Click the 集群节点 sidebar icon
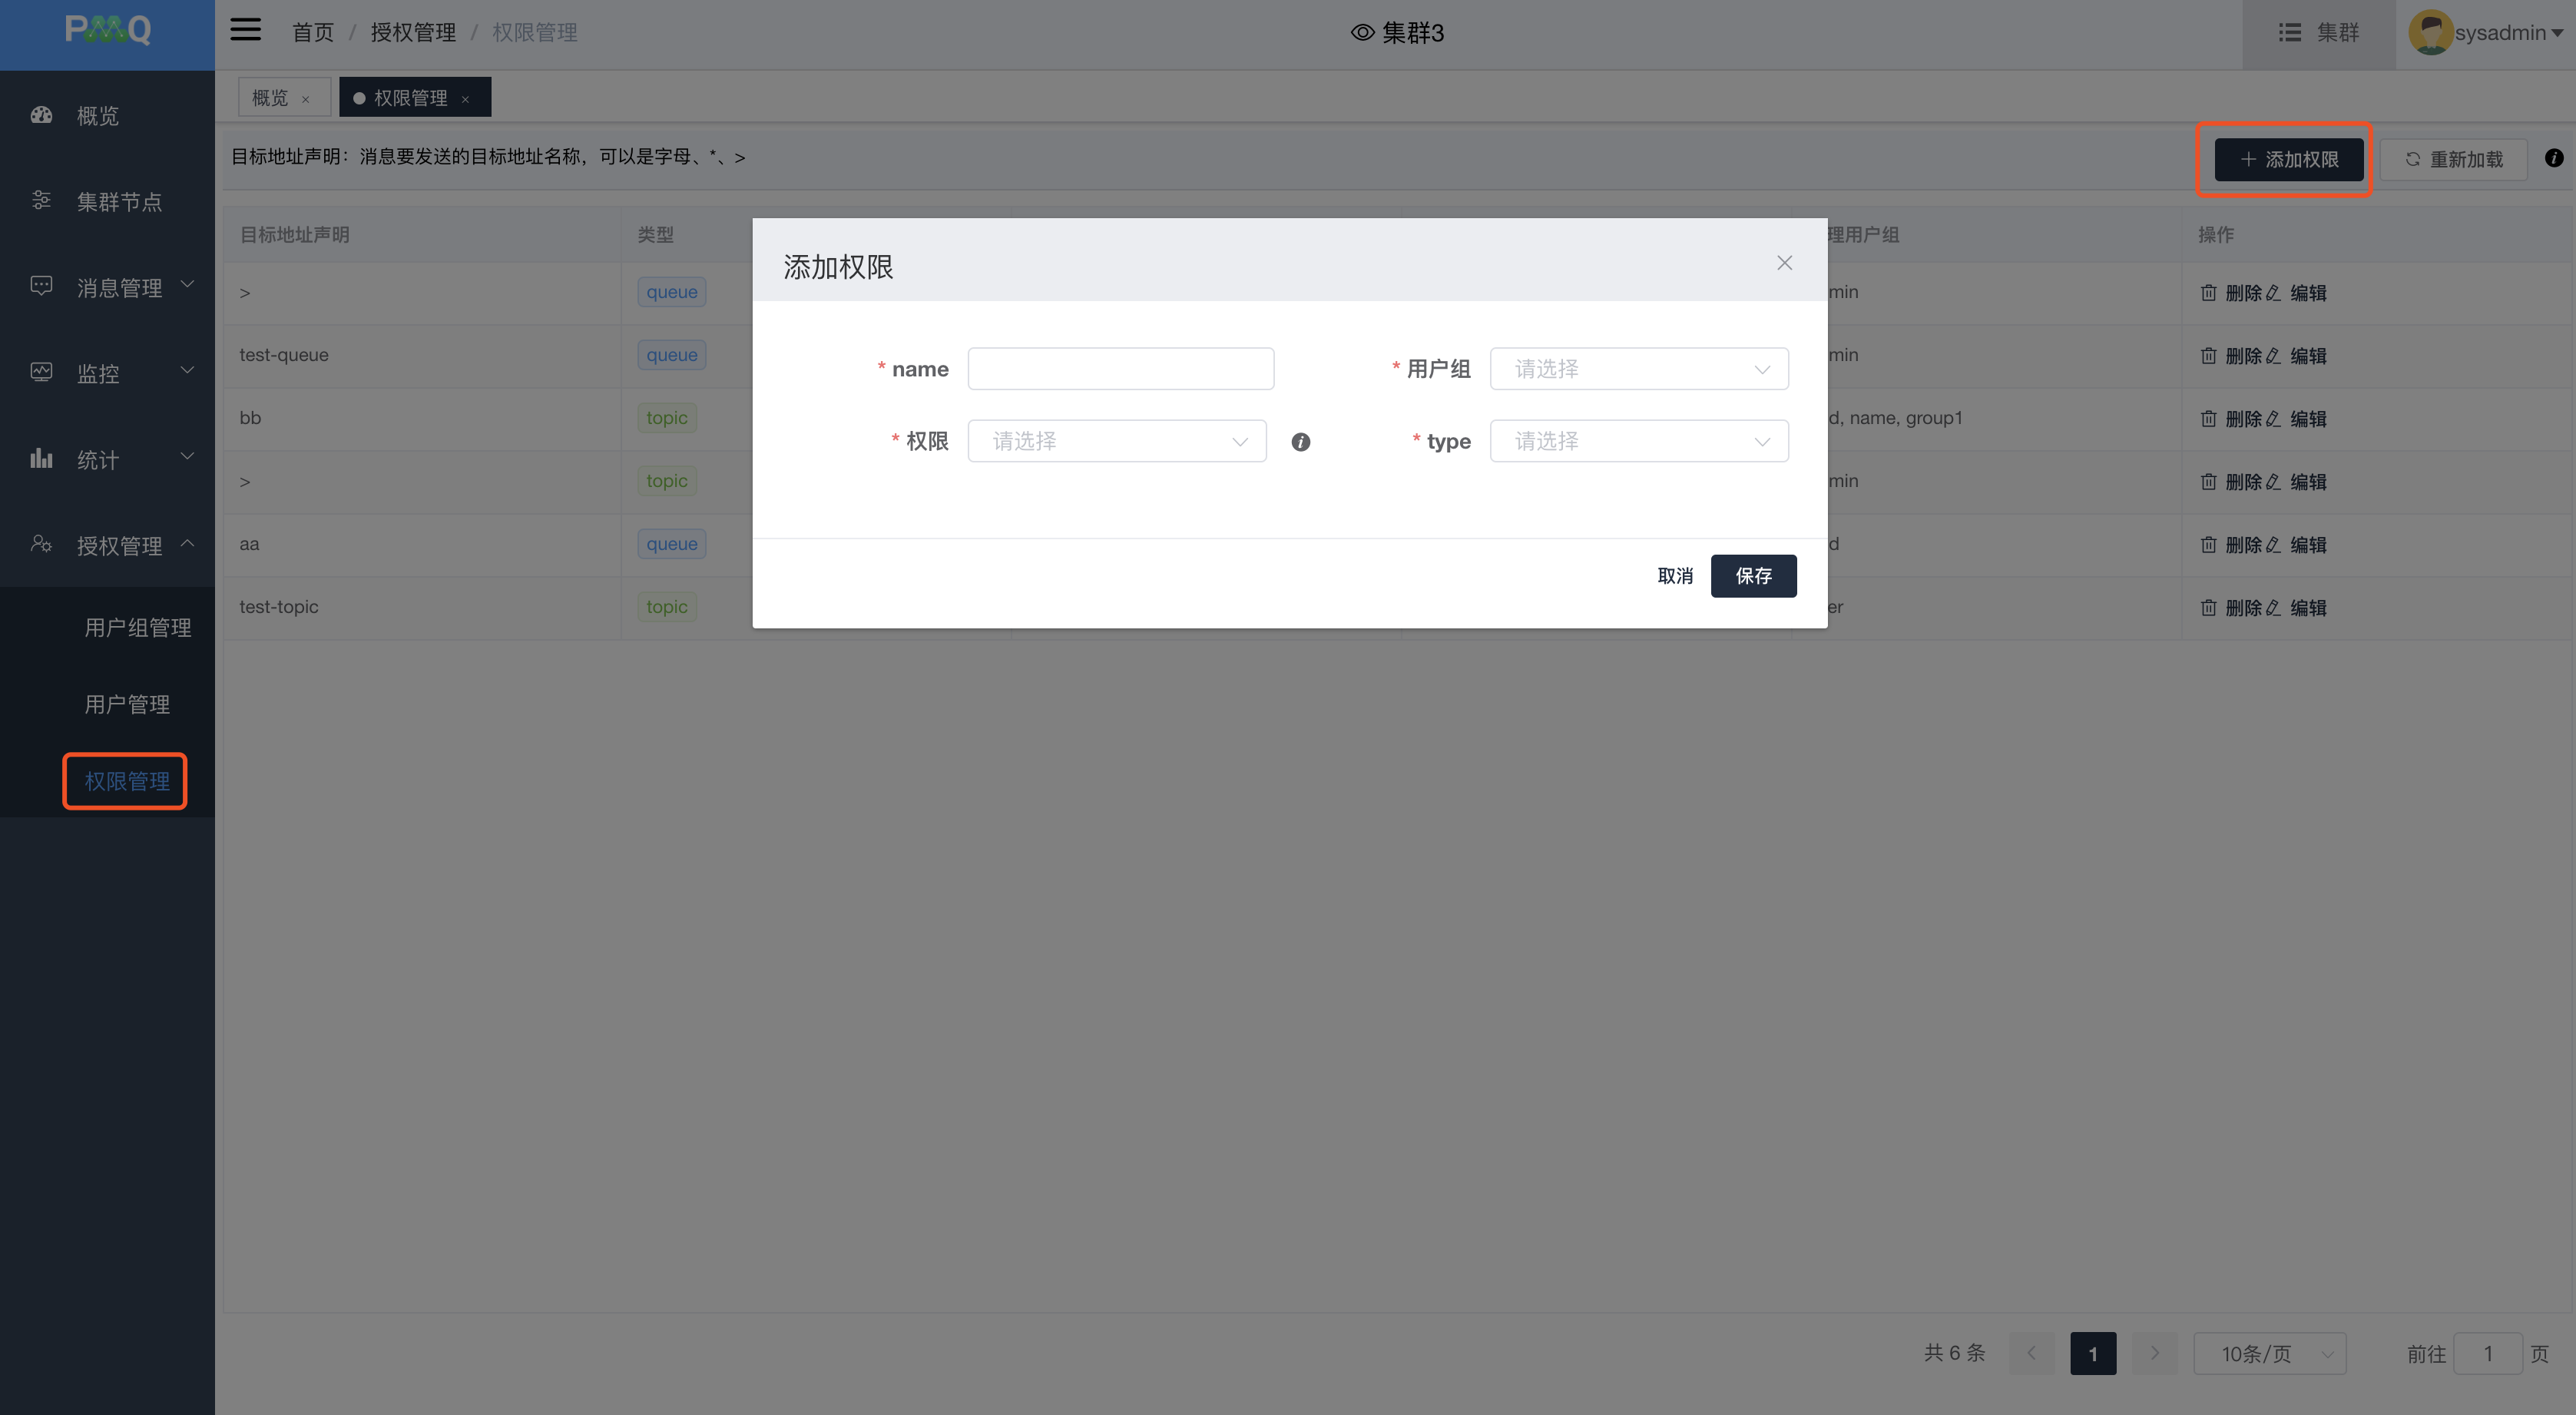 pyautogui.click(x=41, y=201)
